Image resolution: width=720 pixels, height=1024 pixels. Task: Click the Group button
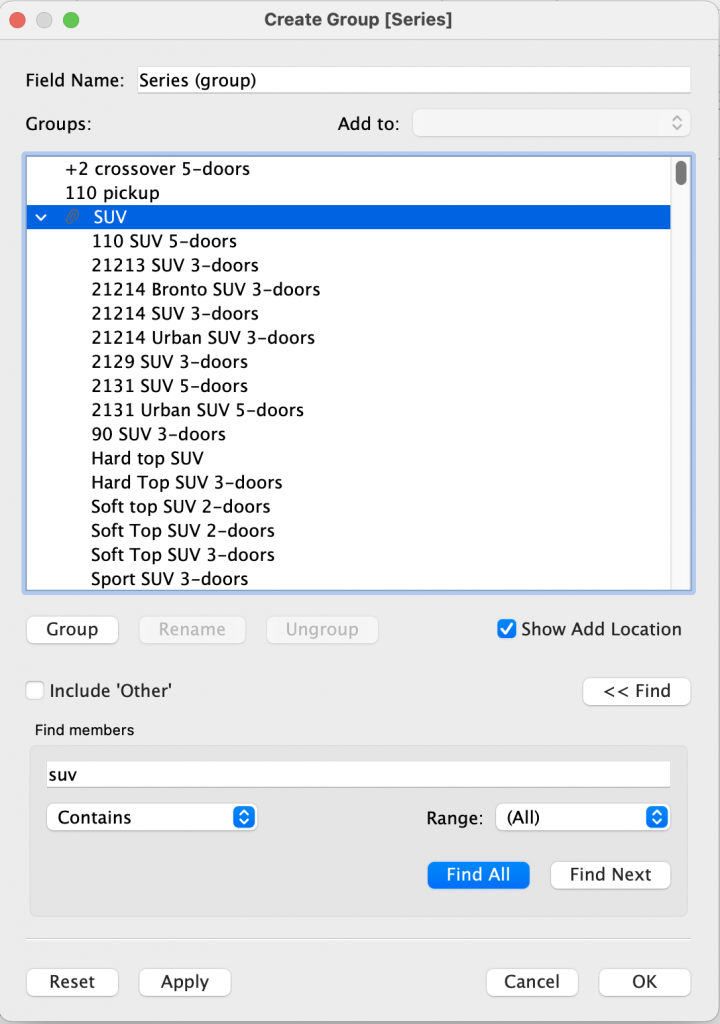[x=72, y=629]
